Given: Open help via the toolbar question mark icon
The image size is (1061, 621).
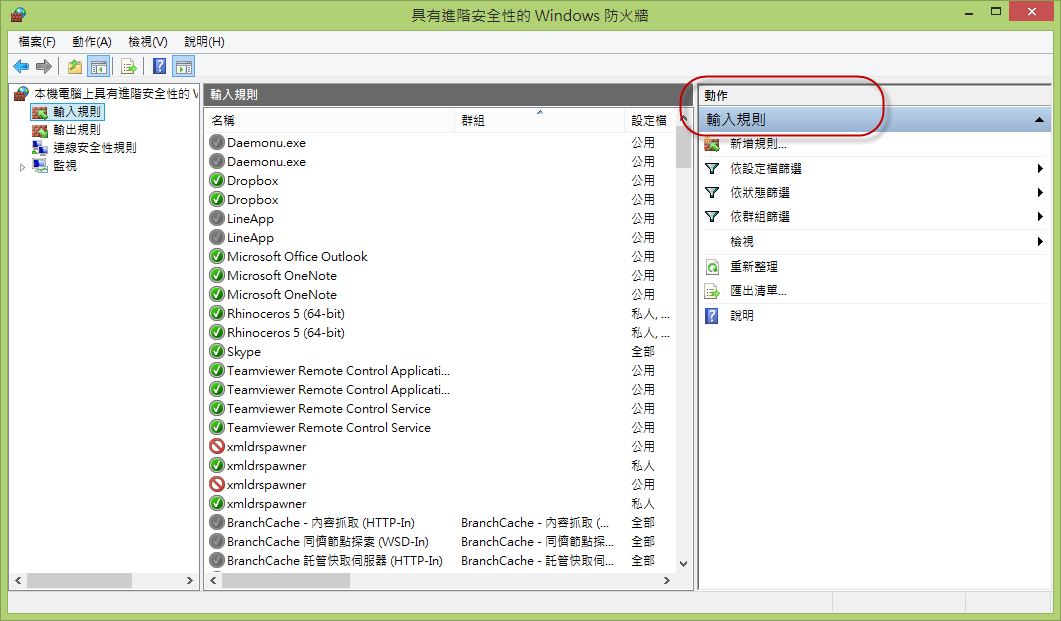Looking at the screenshot, I should [x=160, y=66].
